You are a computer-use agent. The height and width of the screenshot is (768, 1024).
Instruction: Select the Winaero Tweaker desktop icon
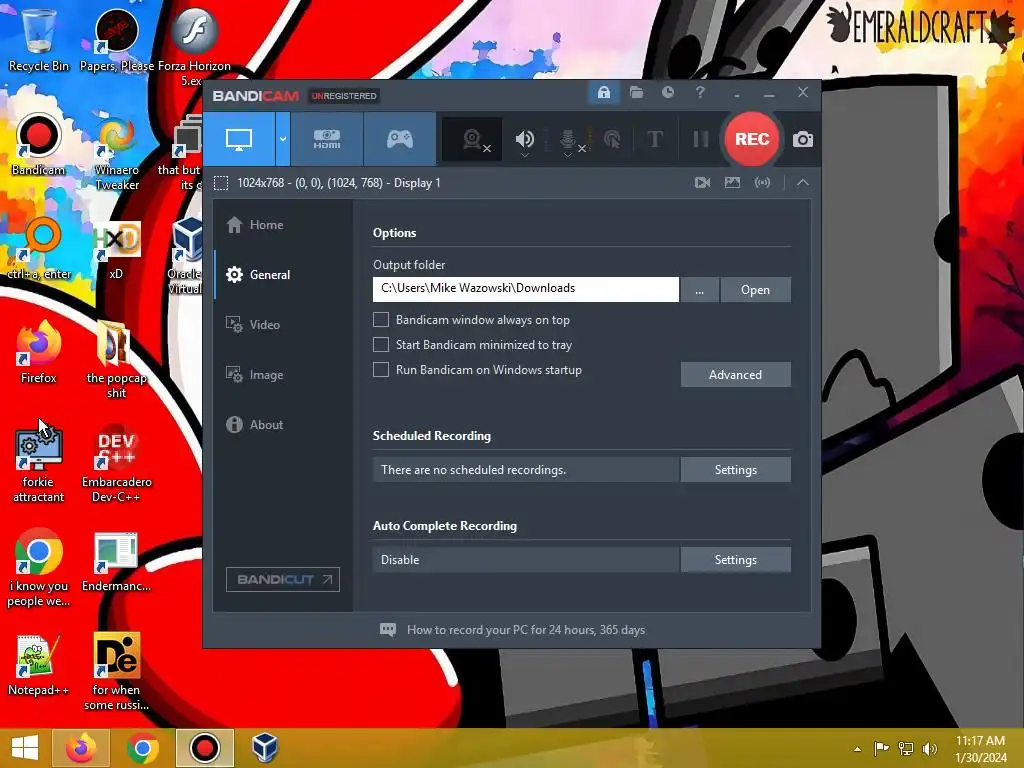(x=117, y=152)
